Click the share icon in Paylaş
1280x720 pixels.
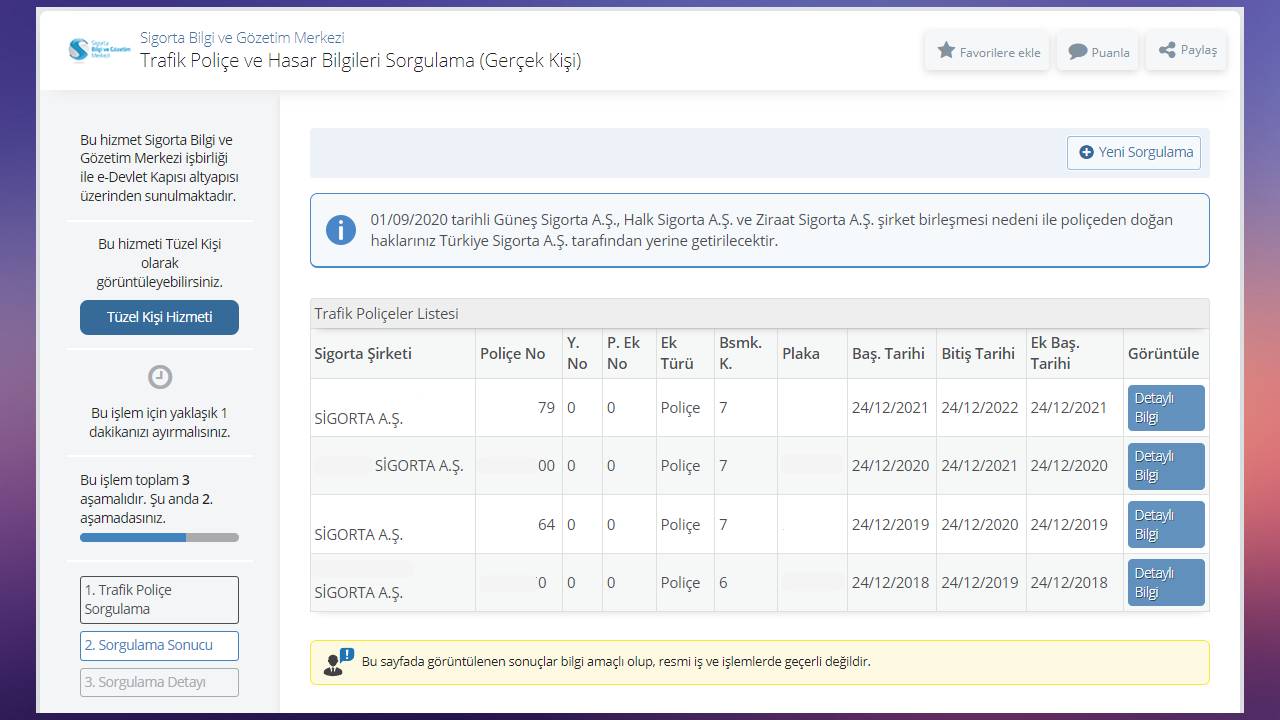click(1166, 50)
